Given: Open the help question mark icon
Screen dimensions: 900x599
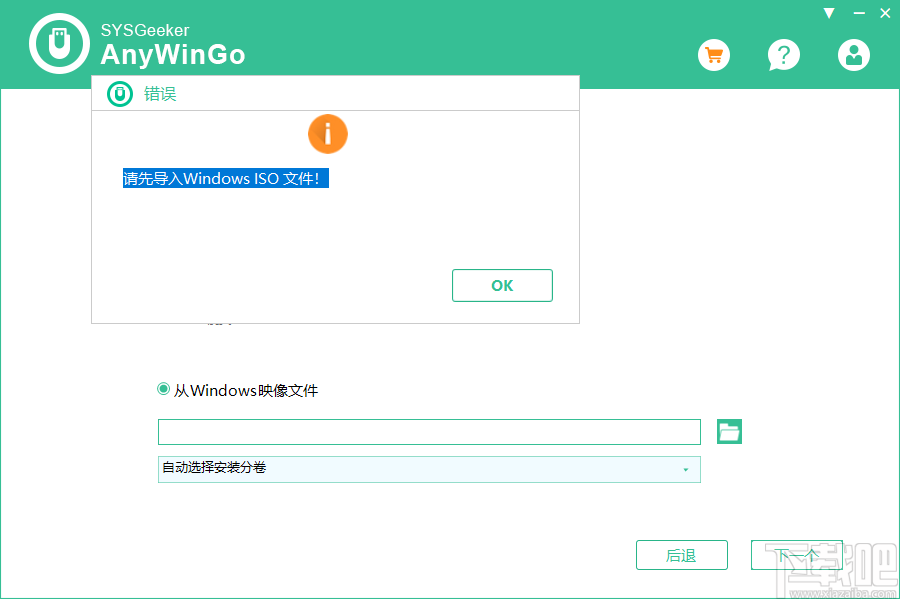Looking at the screenshot, I should [x=783, y=55].
